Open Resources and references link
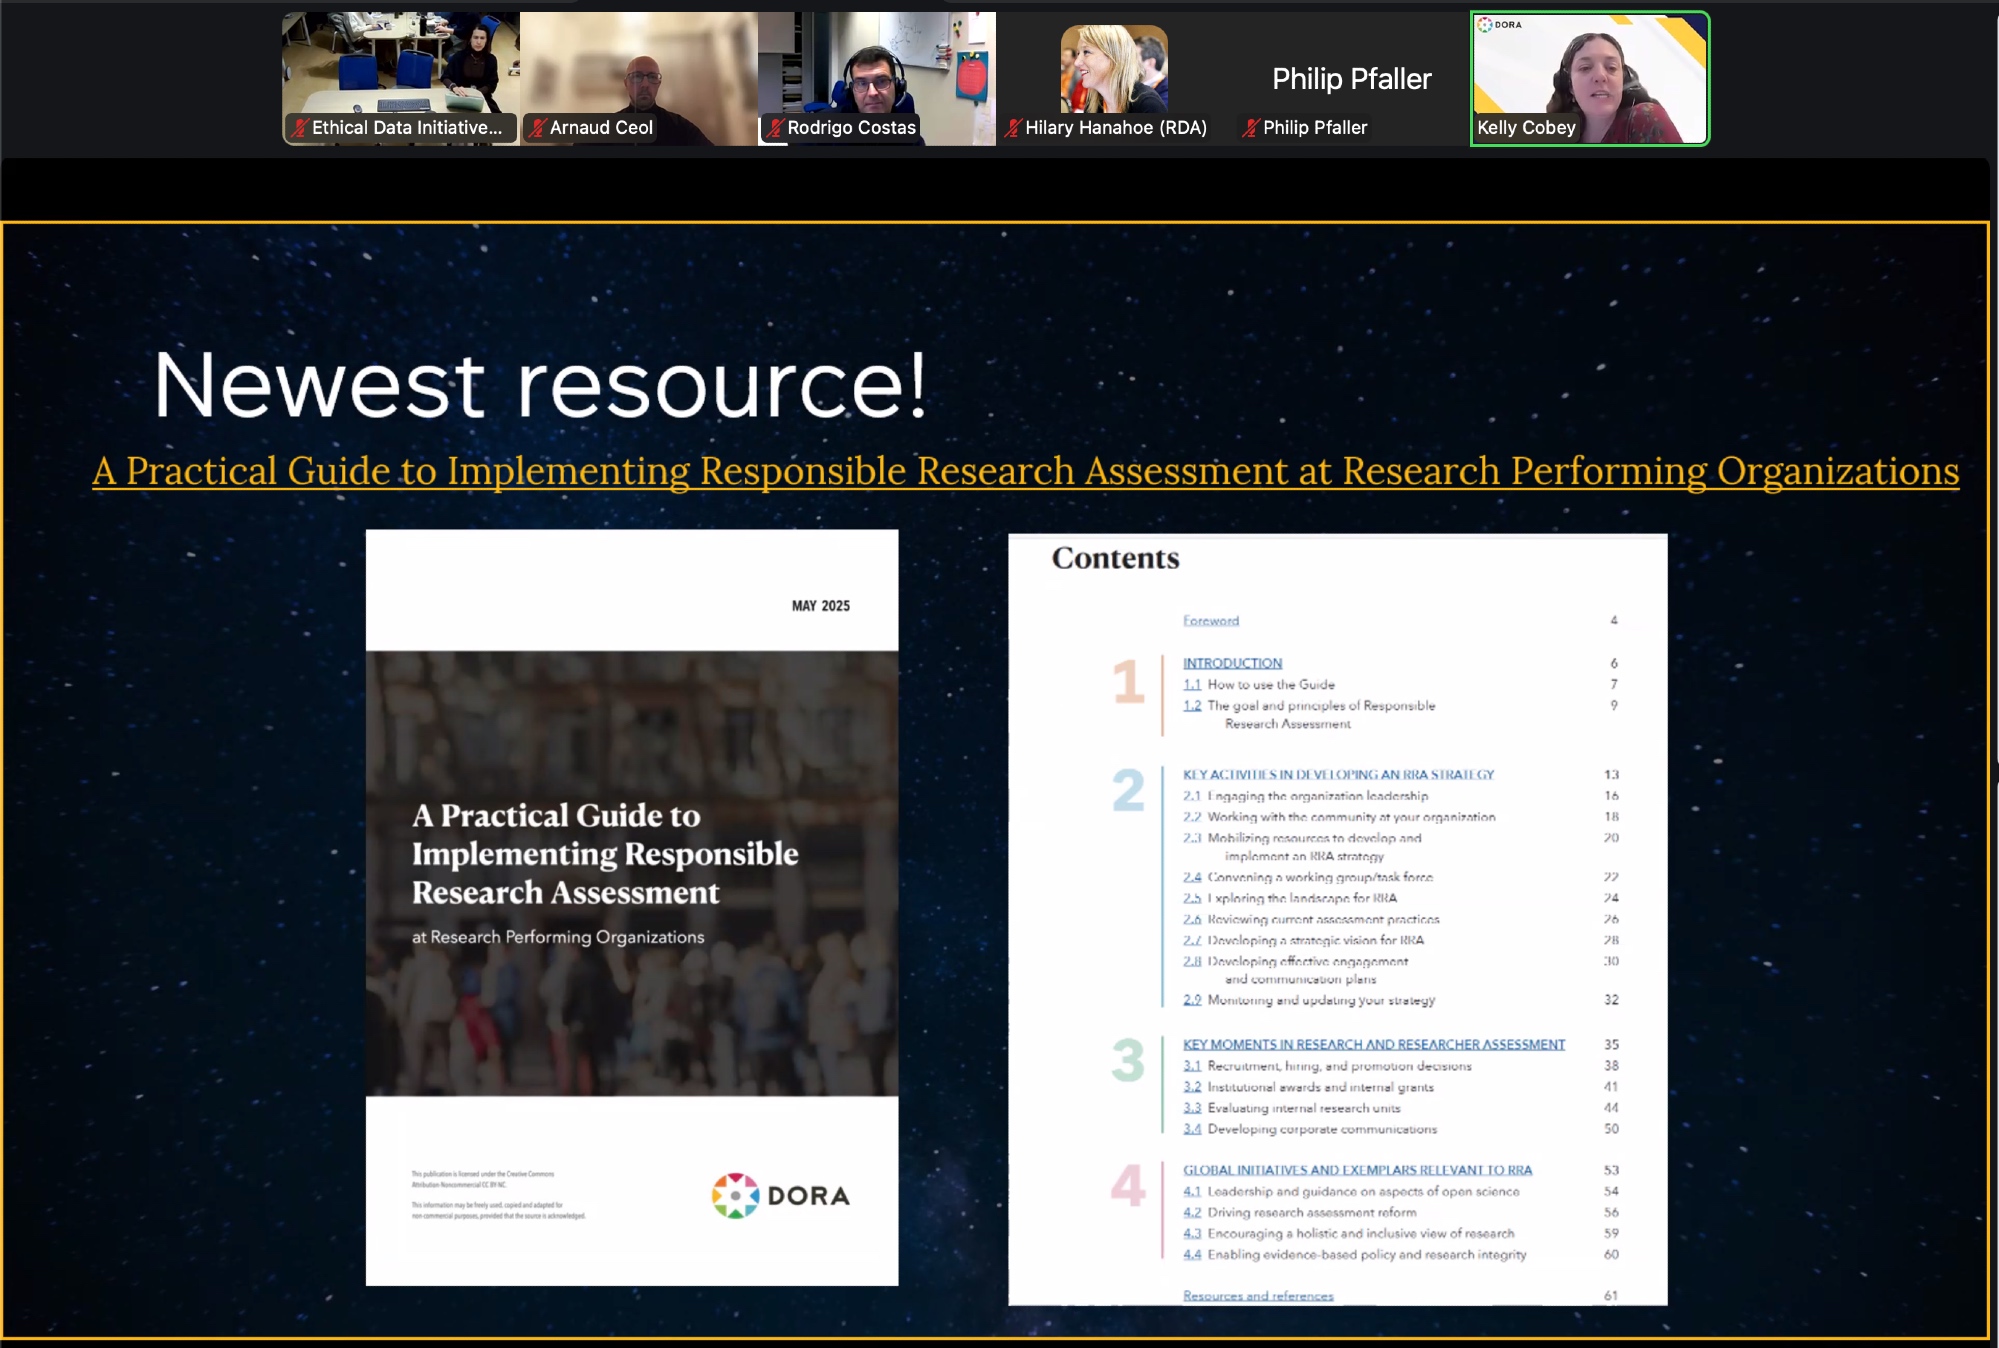The height and width of the screenshot is (1348, 1999). click(x=1258, y=1295)
